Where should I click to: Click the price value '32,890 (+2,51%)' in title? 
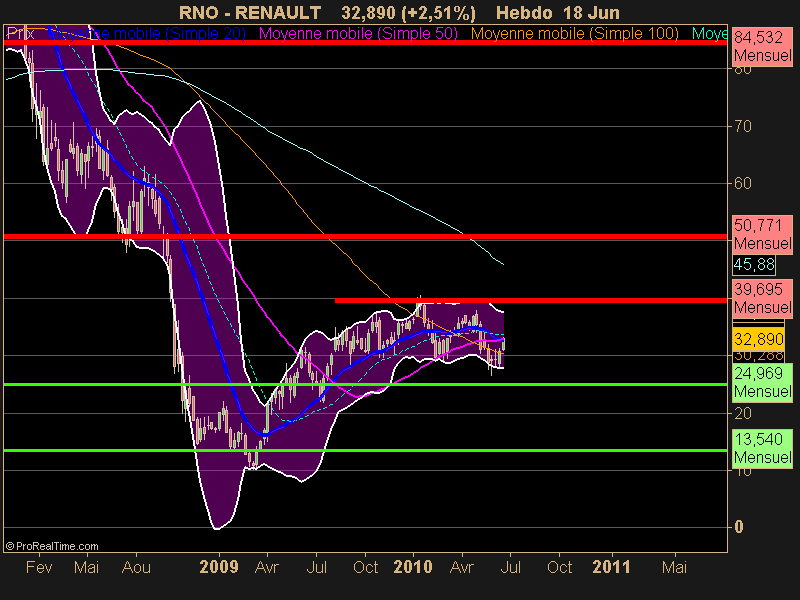pyautogui.click(x=408, y=12)
